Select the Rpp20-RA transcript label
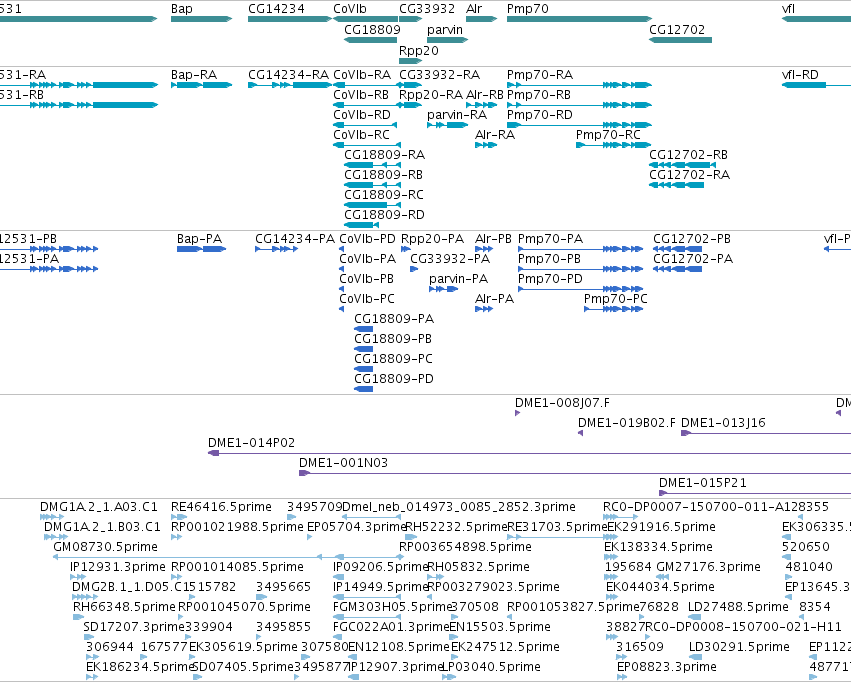 coord(431,94)
